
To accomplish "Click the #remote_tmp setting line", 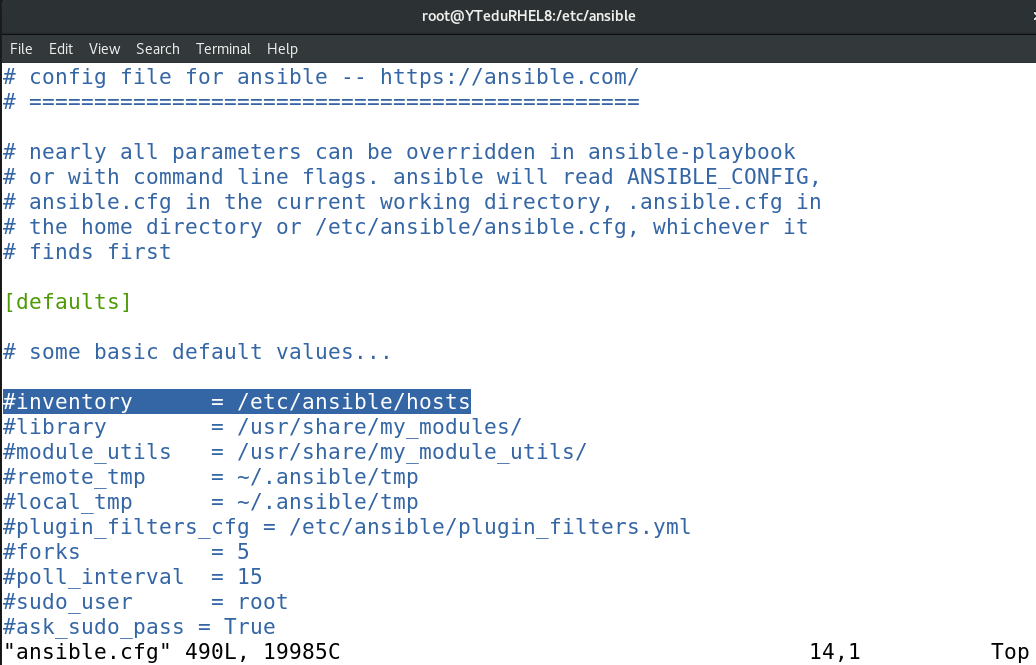I will point(211,477).
